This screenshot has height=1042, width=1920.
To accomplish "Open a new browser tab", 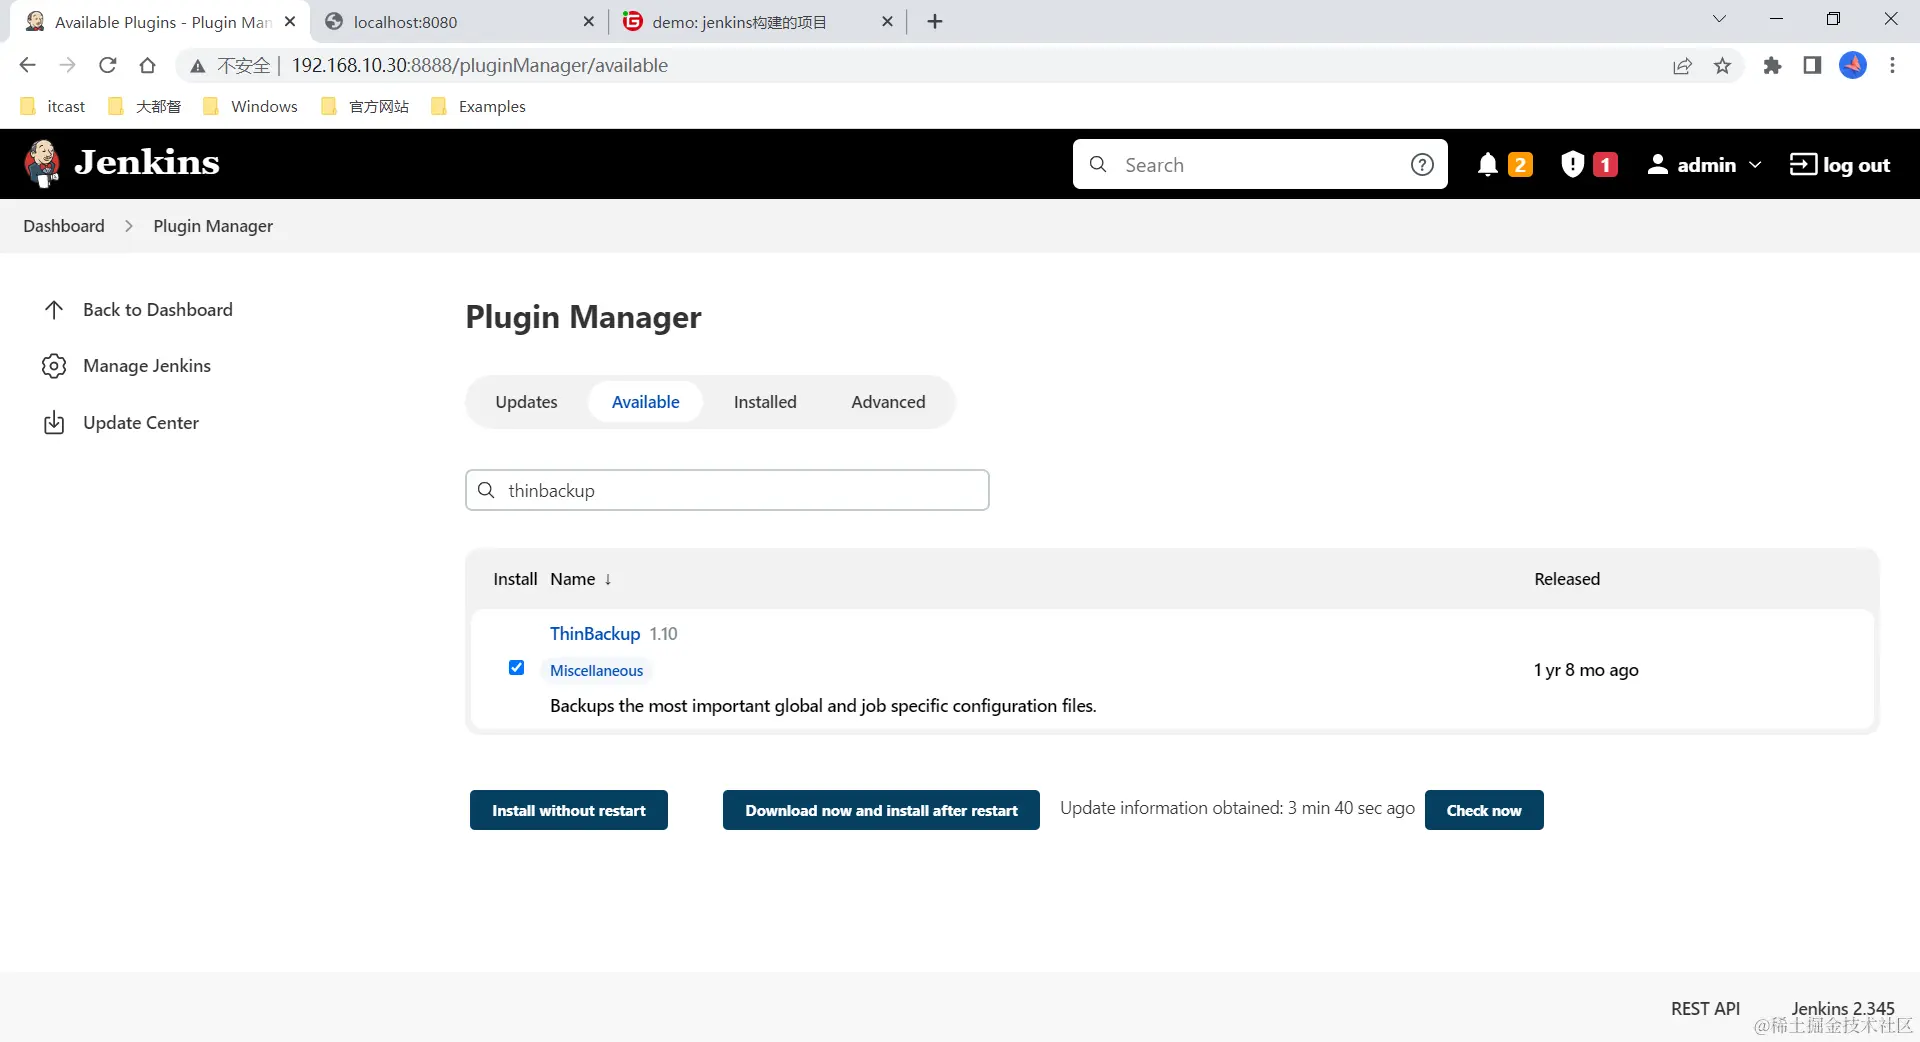I will coord(935,22).
